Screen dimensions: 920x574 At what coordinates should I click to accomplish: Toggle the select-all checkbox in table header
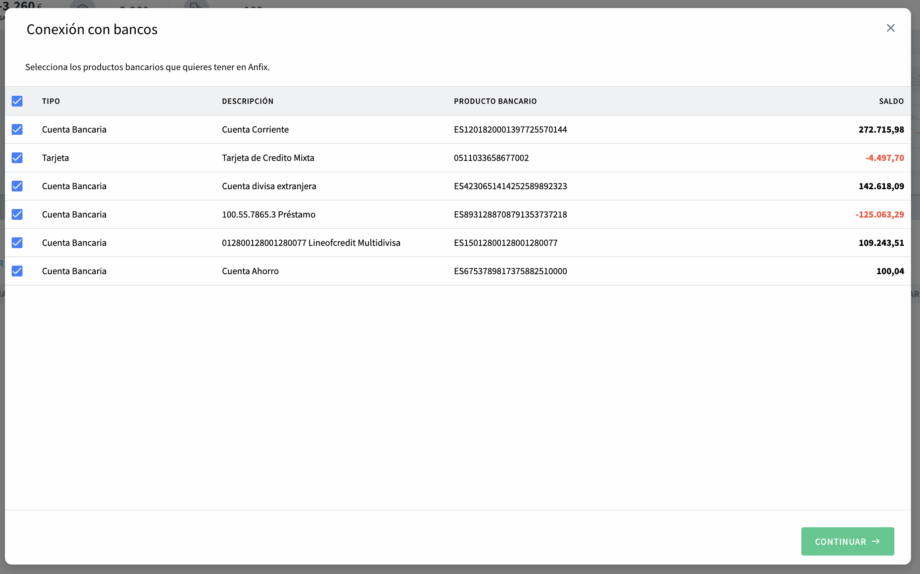pyautogui.click(x=17, y=101)
